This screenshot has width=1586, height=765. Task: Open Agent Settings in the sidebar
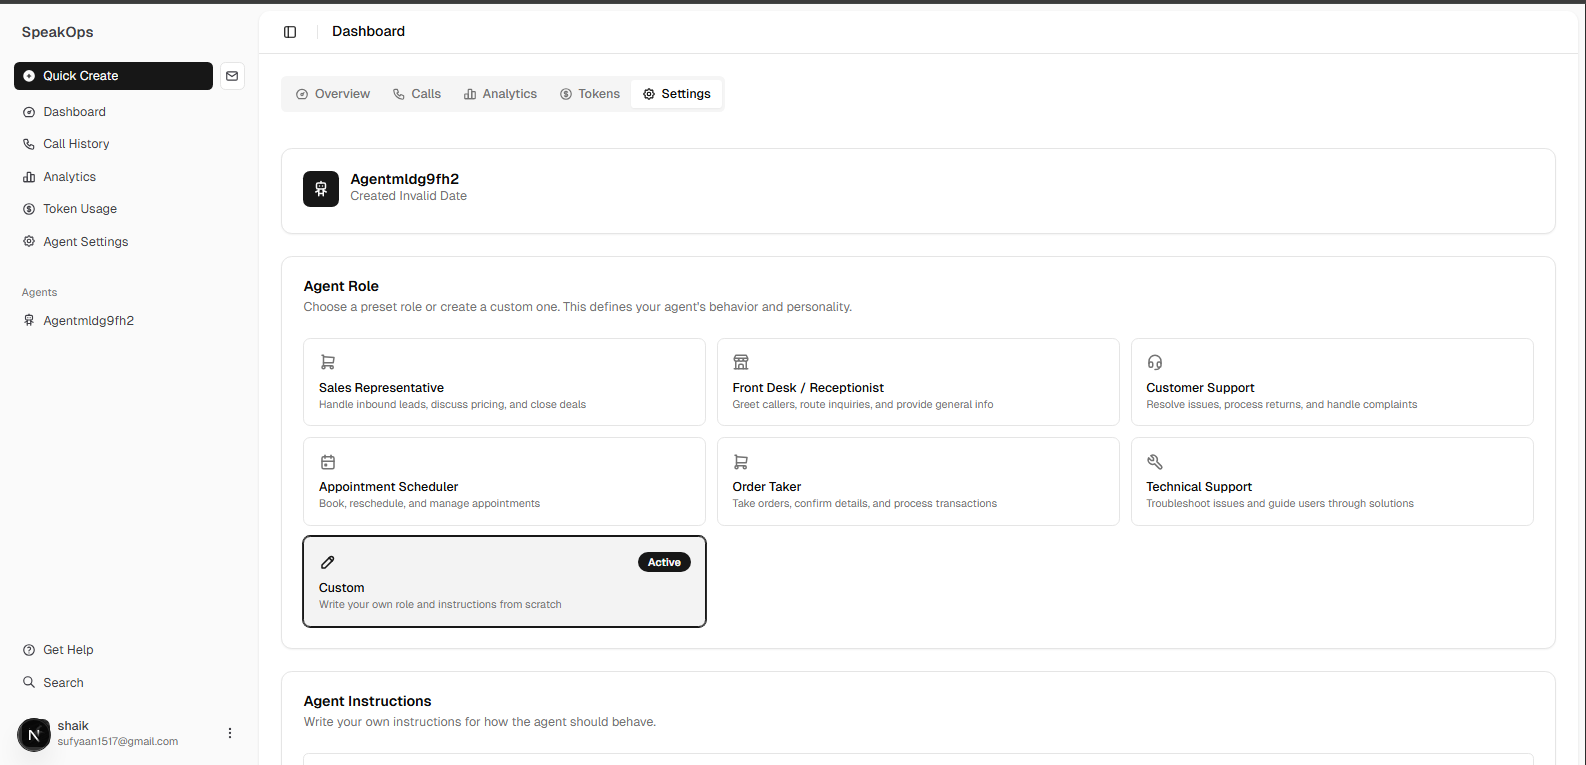click(113, 242)
